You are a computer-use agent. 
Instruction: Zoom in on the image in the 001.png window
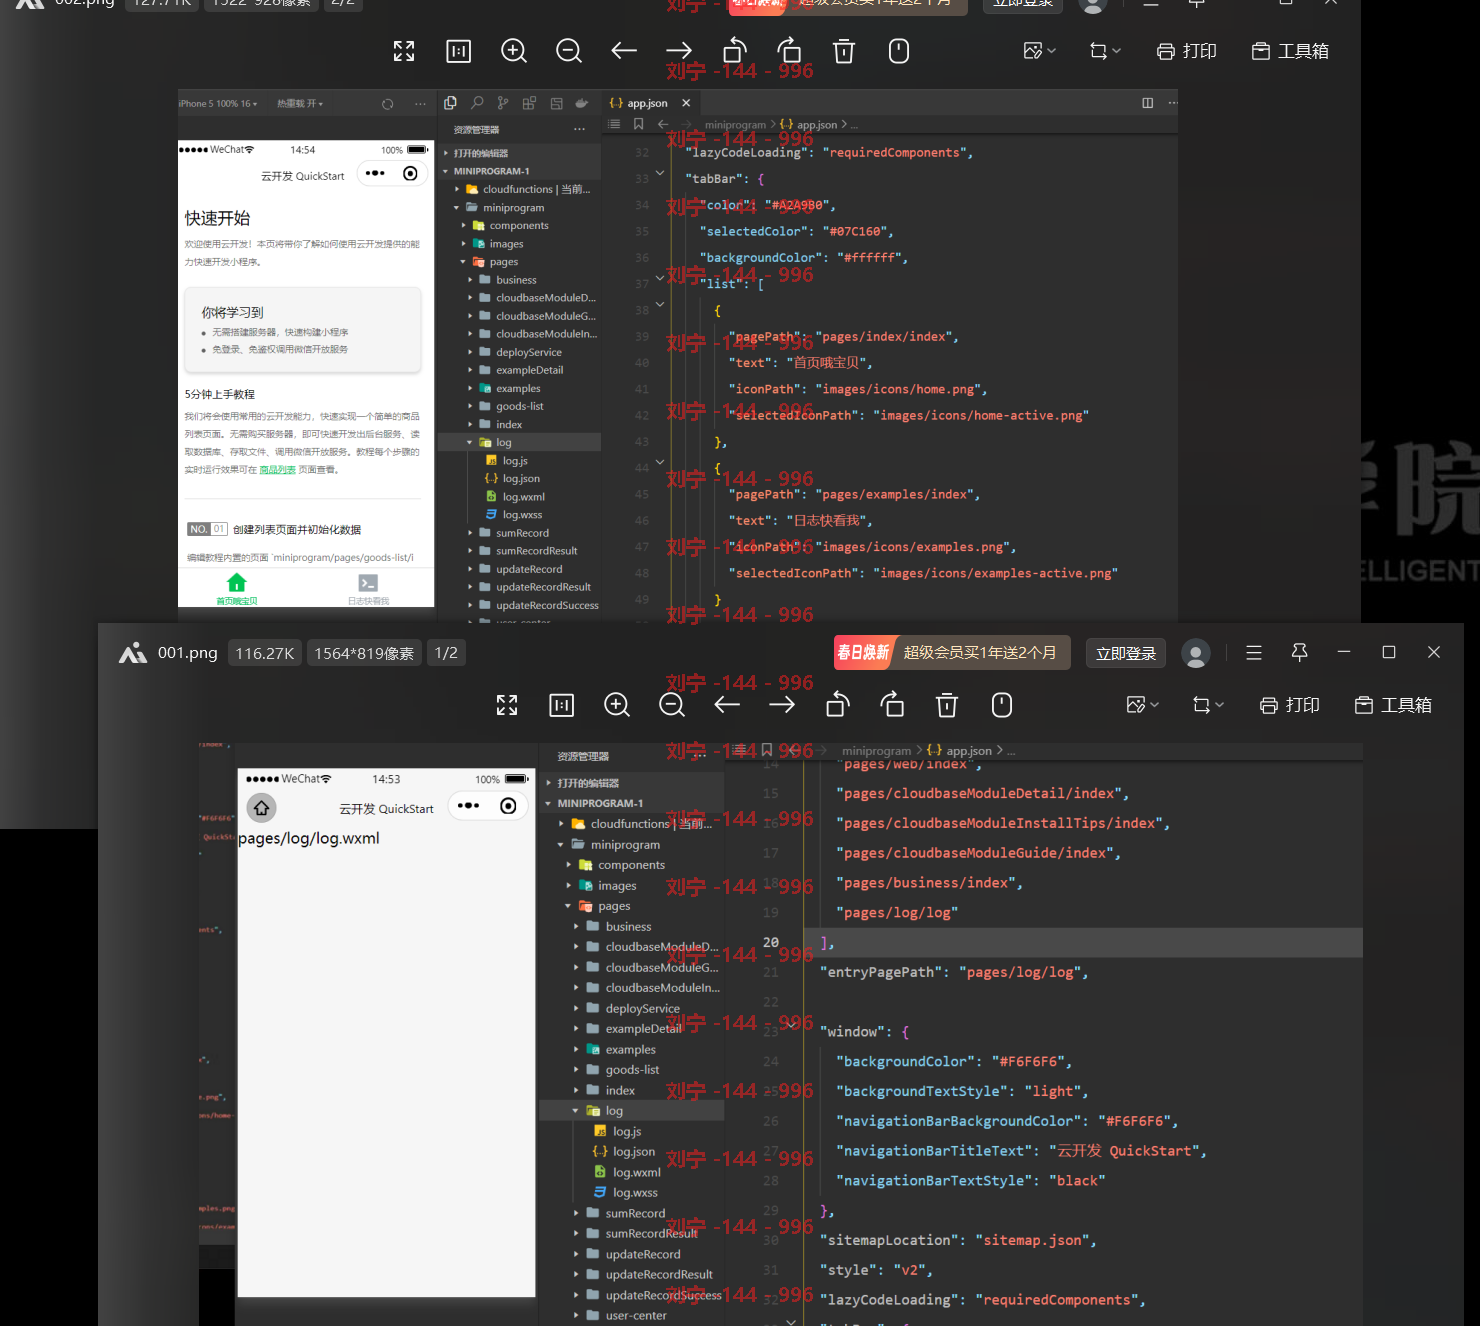pos(617,705)
